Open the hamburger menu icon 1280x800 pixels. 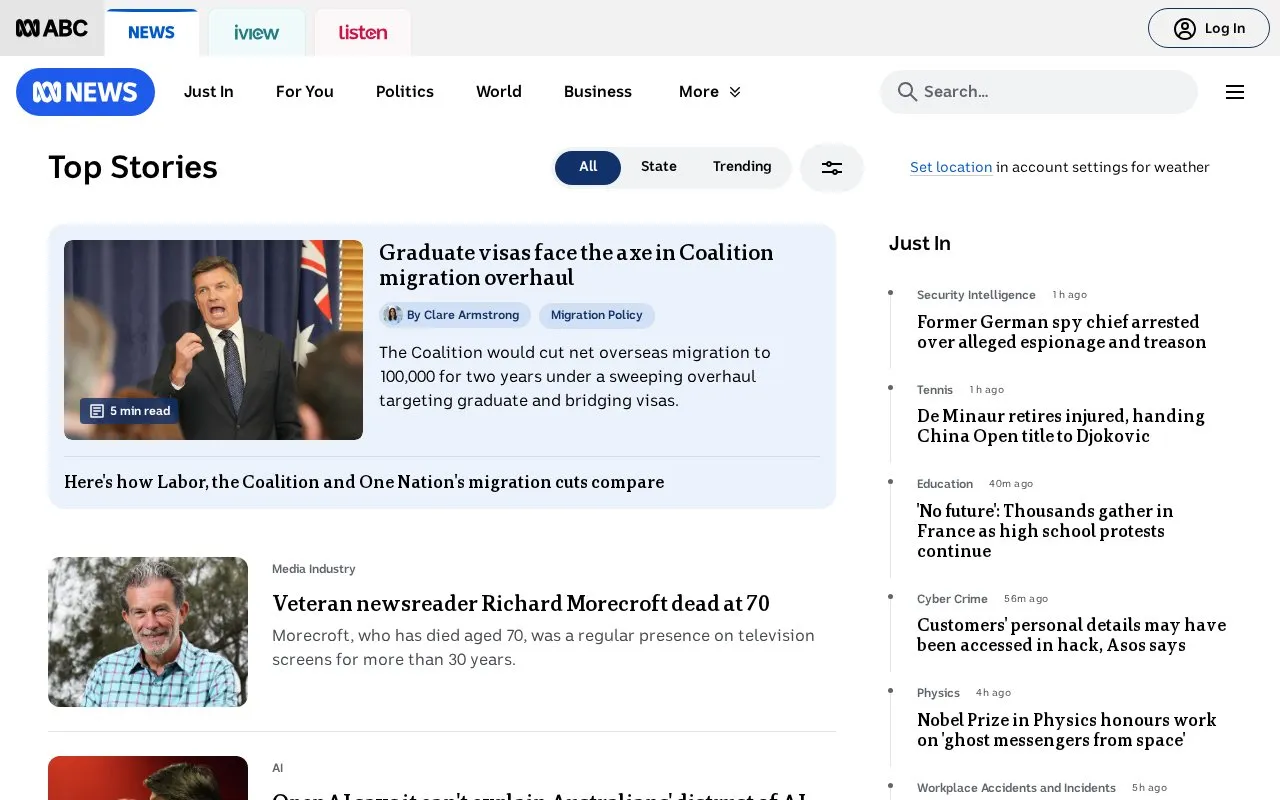1235,92
